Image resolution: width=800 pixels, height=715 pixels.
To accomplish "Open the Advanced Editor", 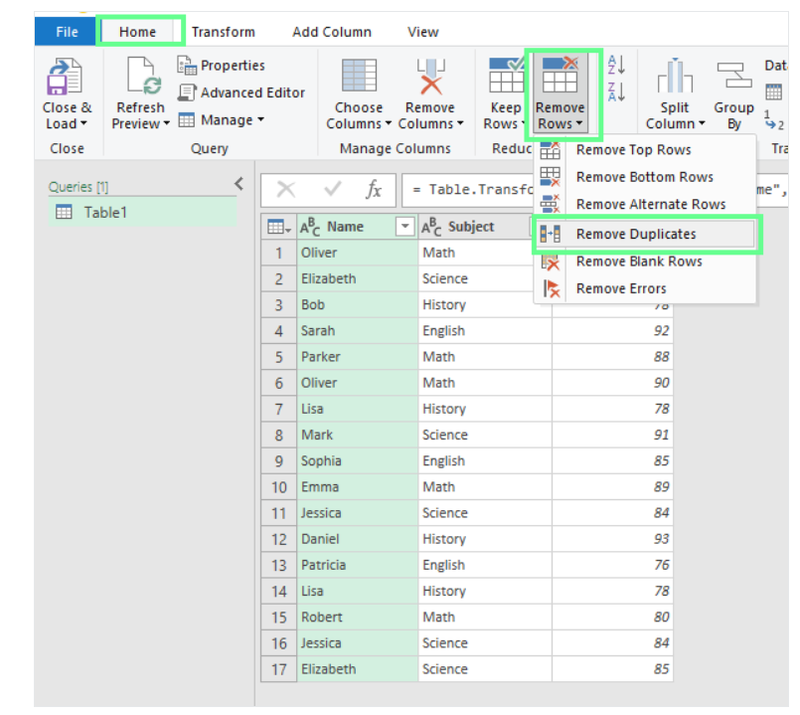I will click(241, 92).
